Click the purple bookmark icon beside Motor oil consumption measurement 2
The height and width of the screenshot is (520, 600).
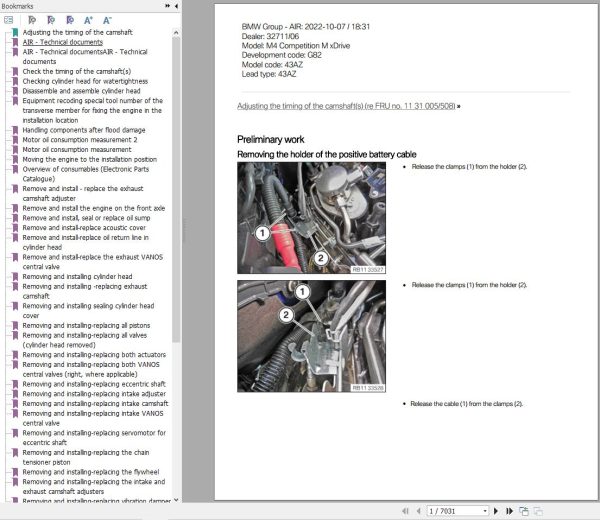click(15, 140)
